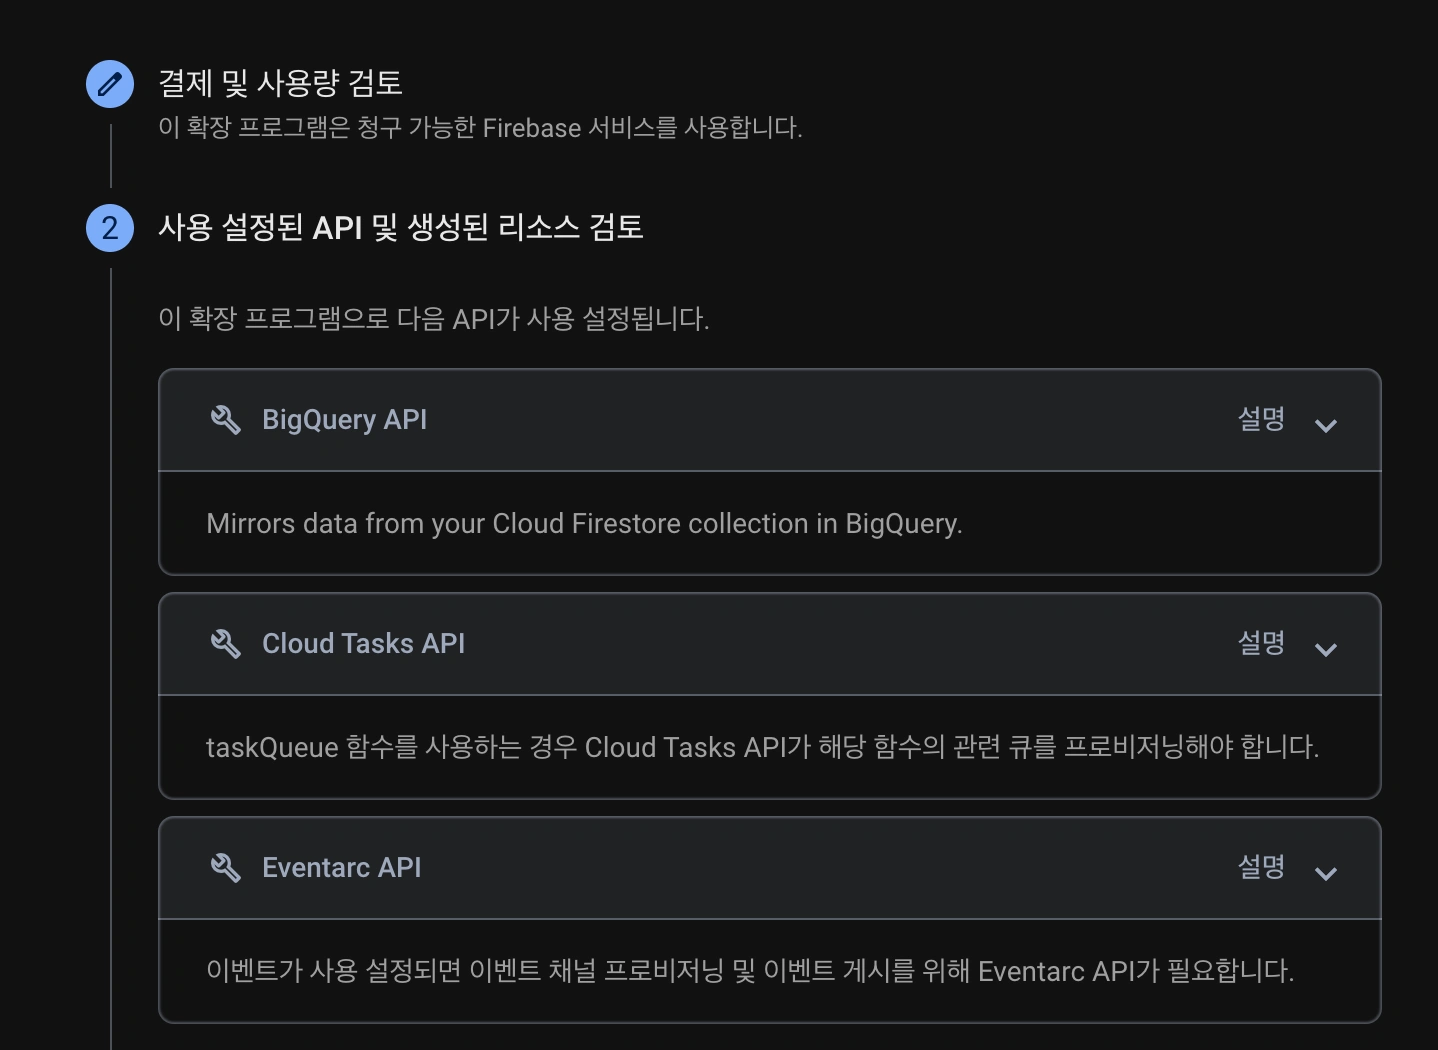Click the Cloud Tasks API title
1438x1050 pixels.
[x=363, y=644]
